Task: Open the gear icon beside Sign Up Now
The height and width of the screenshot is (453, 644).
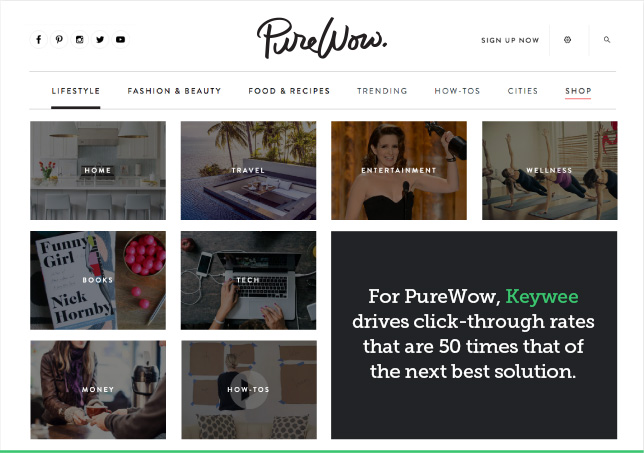Action: [x=567, y=40]
